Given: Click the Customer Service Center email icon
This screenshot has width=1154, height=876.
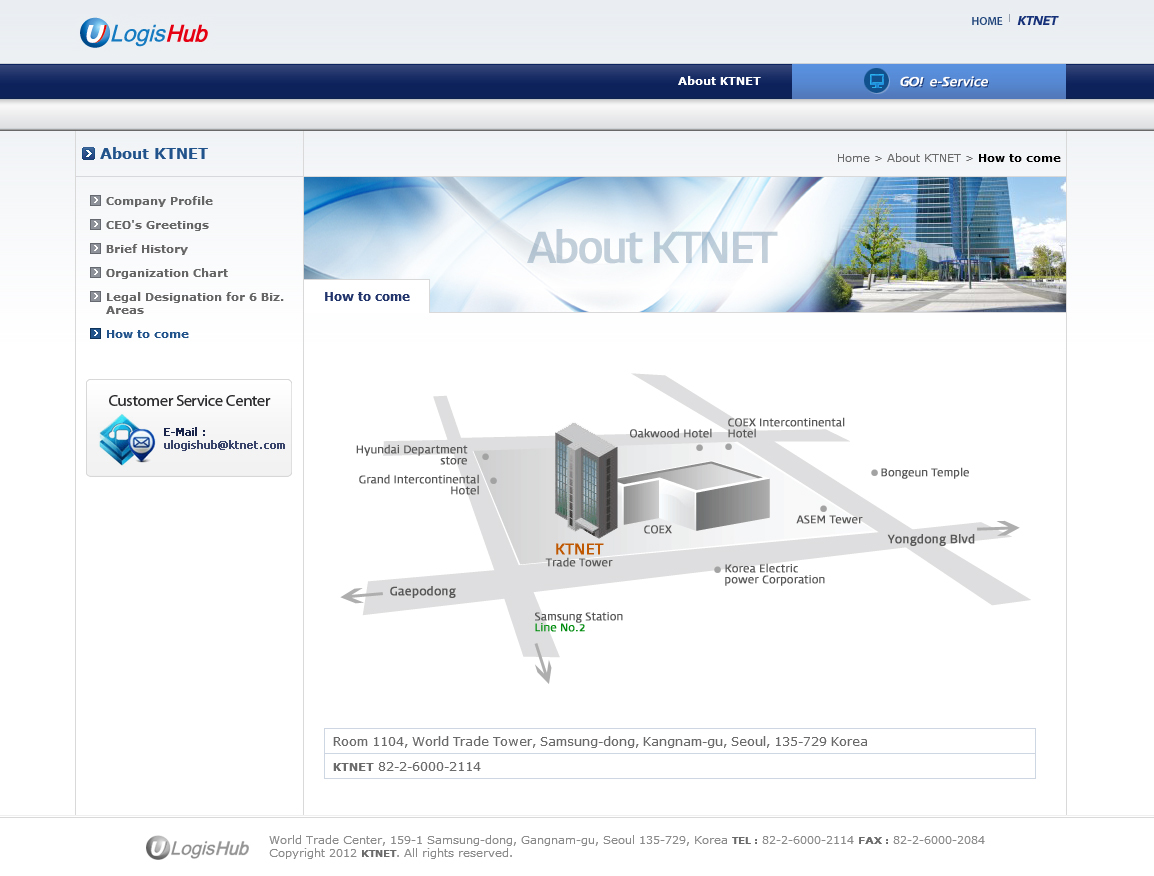Looking at the screenshot, I should [x=126, y=440].
